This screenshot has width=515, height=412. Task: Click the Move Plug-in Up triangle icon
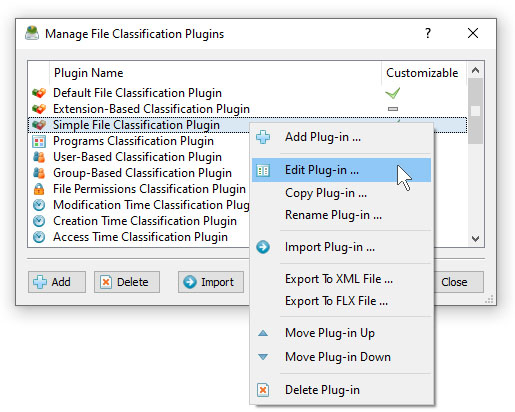pos(263,333)
